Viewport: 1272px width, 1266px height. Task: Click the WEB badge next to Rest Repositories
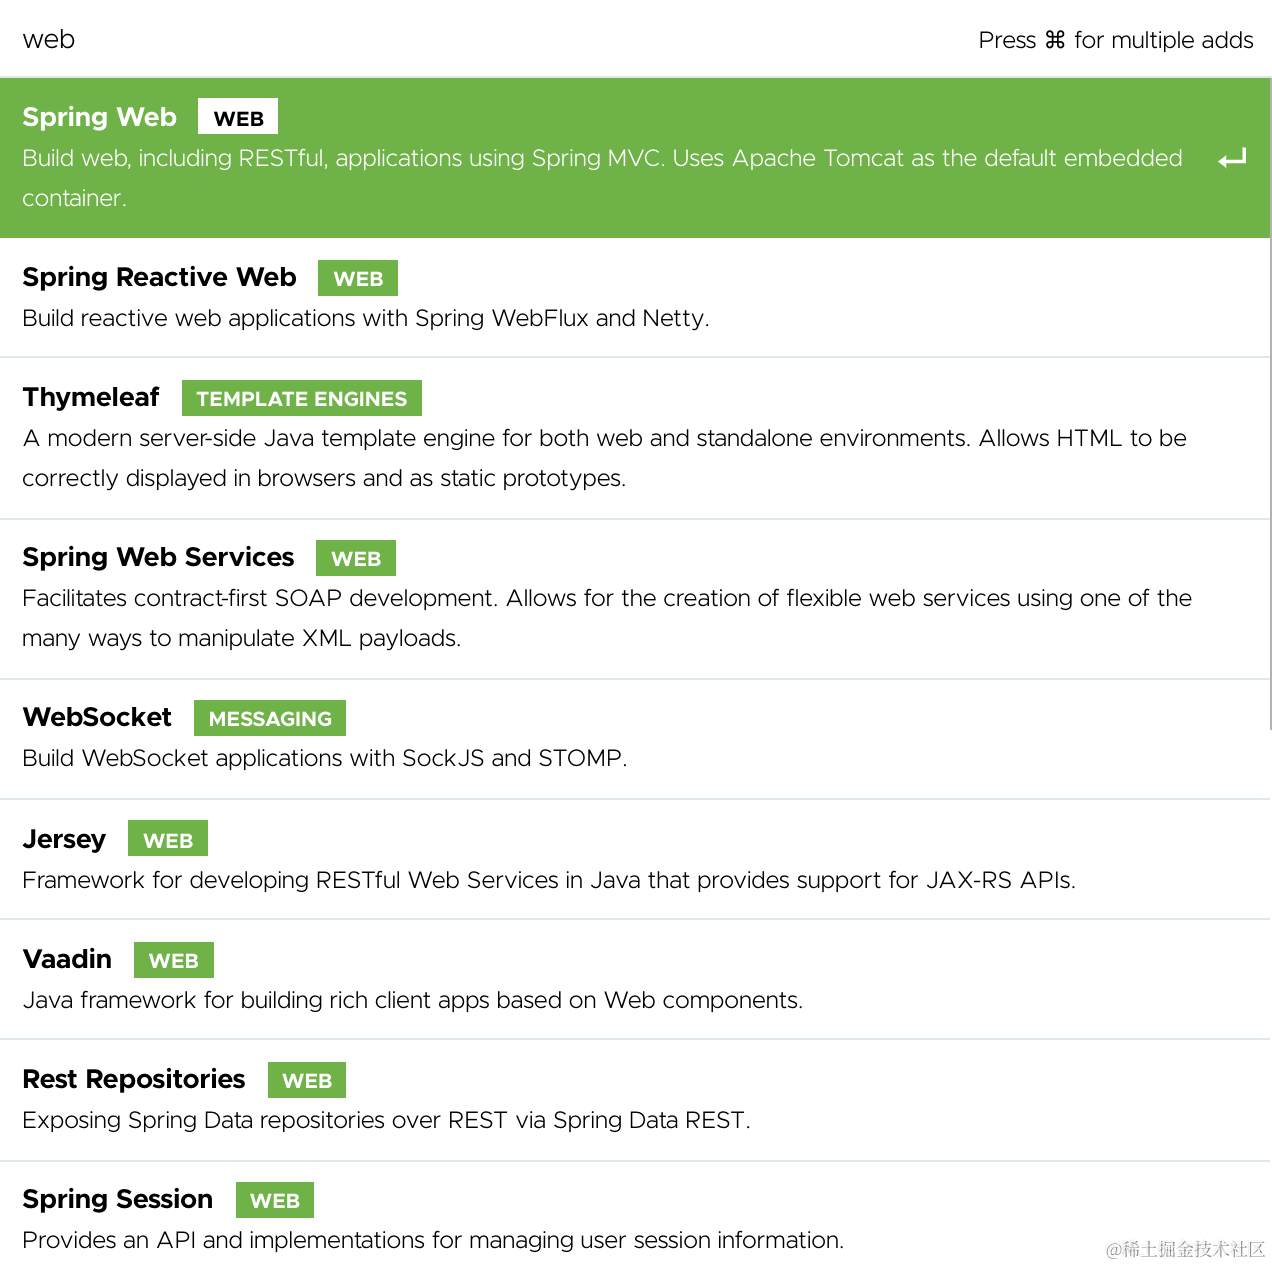307,1079
